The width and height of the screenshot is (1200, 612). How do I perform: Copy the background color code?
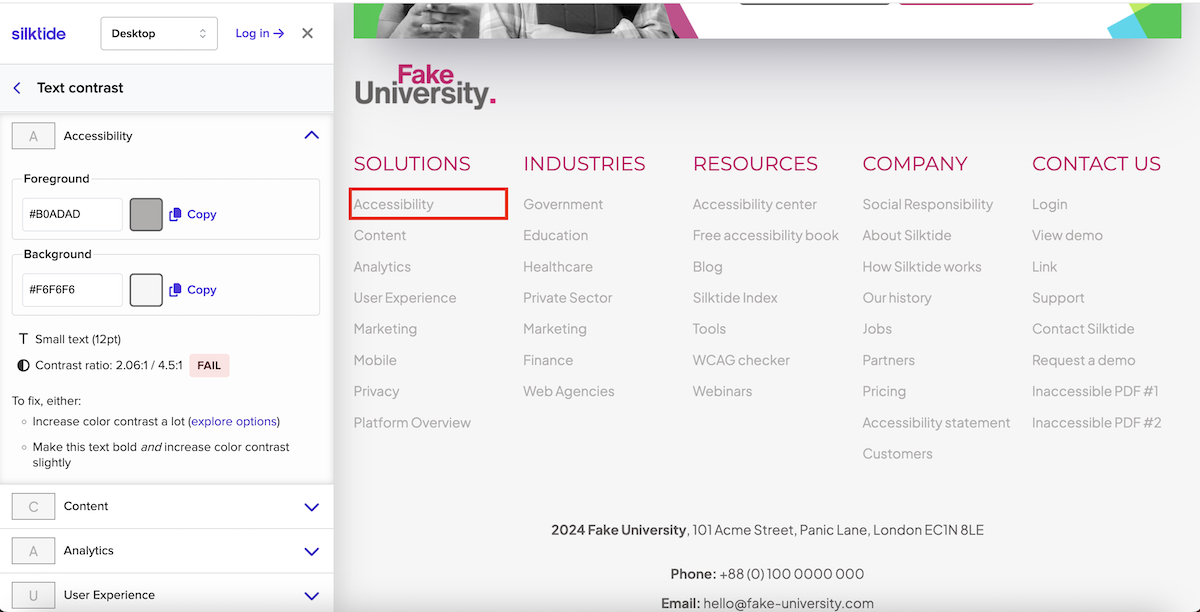coord(191,290)
